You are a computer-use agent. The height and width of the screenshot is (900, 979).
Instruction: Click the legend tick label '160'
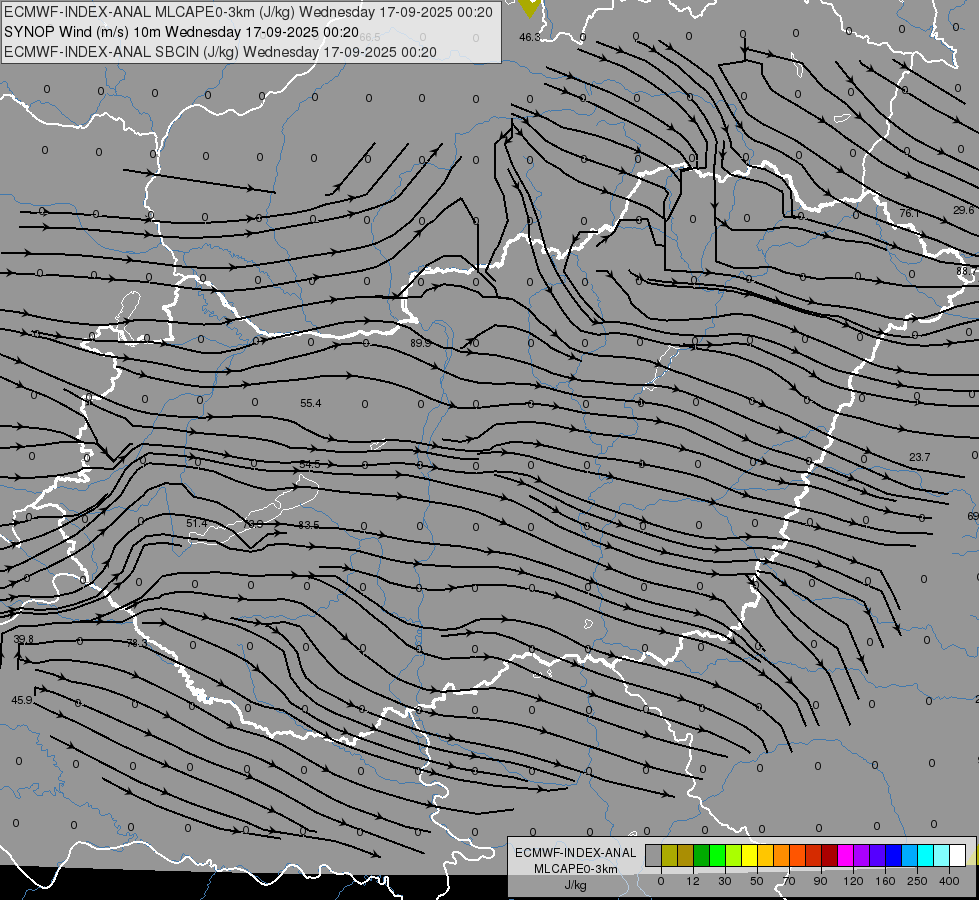point(885,881)
